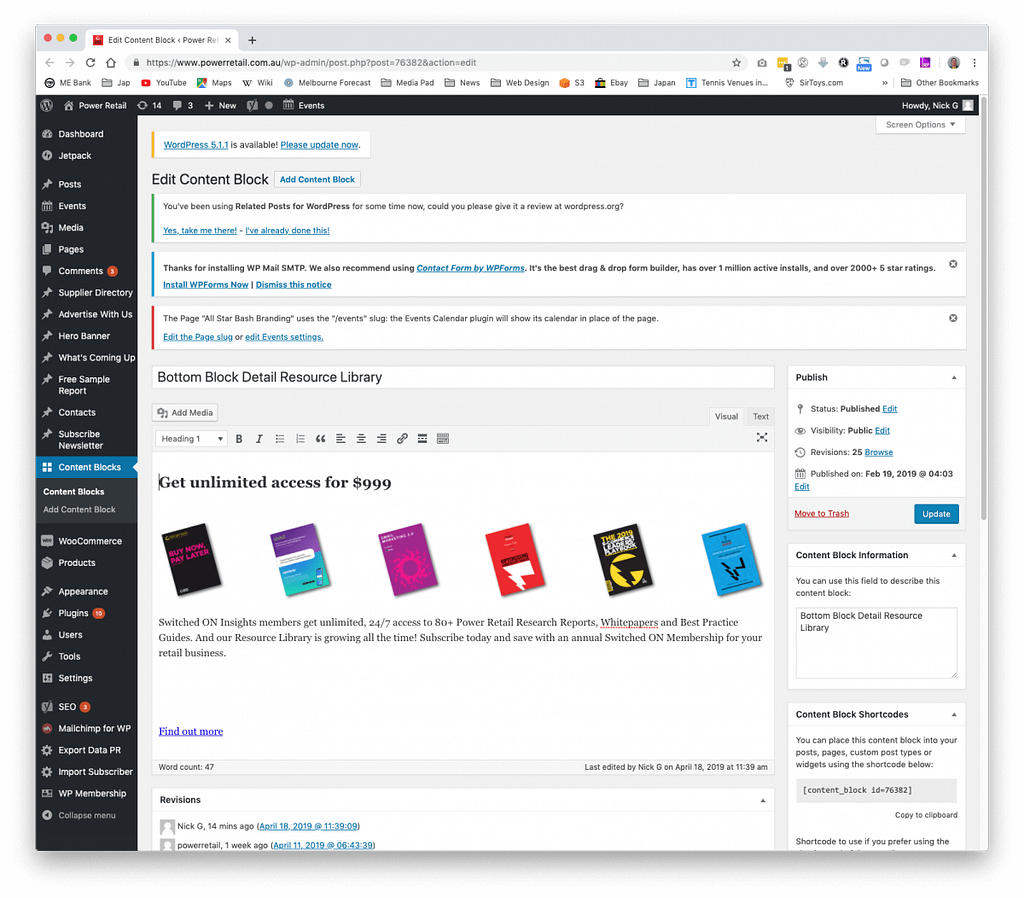This screenshot has height=898, width=1024.
Task: Select the Buy Now Pay Later cover image
Action: (x=191, y=560)
